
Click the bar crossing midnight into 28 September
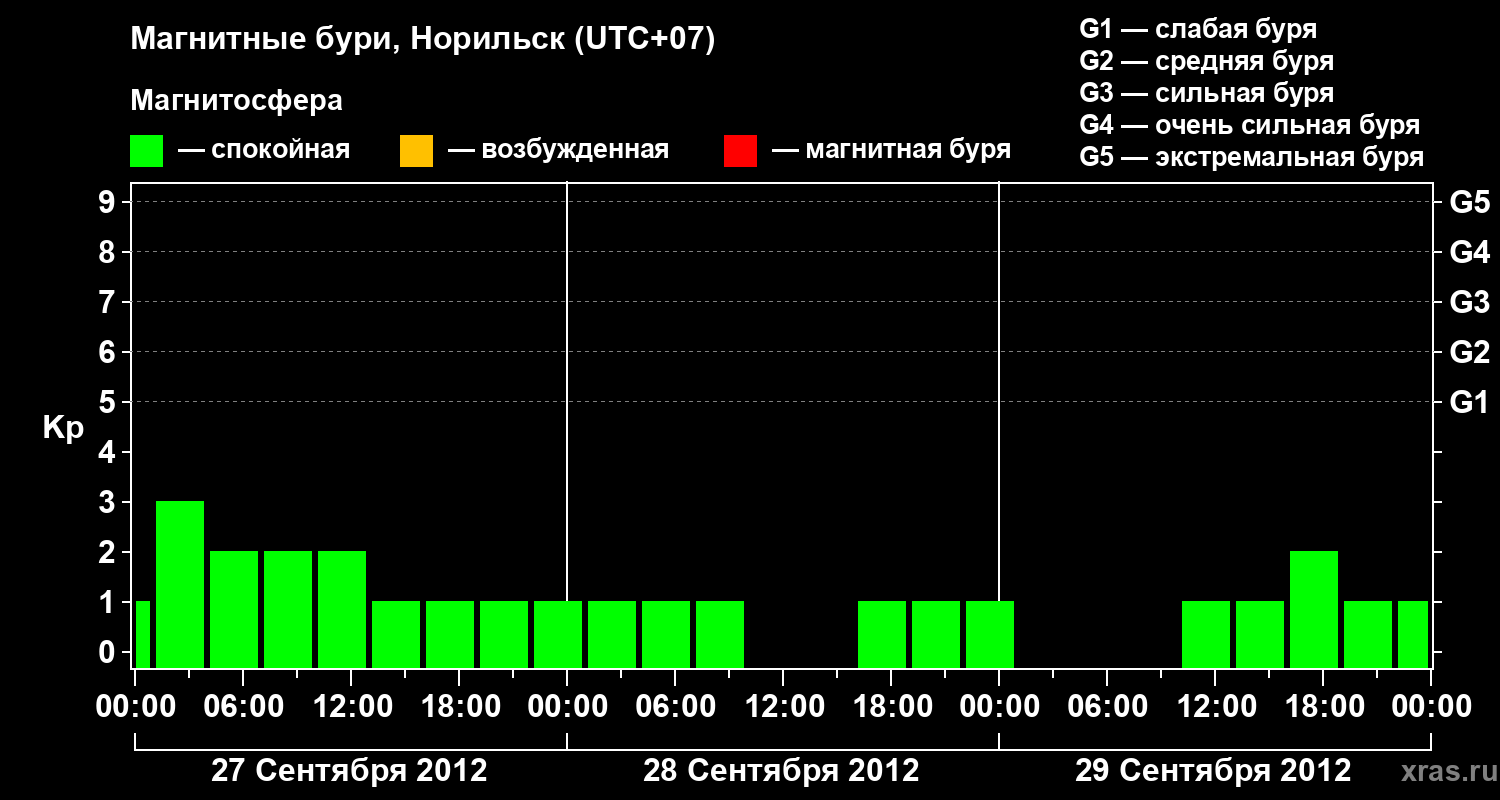coord(558,634)
